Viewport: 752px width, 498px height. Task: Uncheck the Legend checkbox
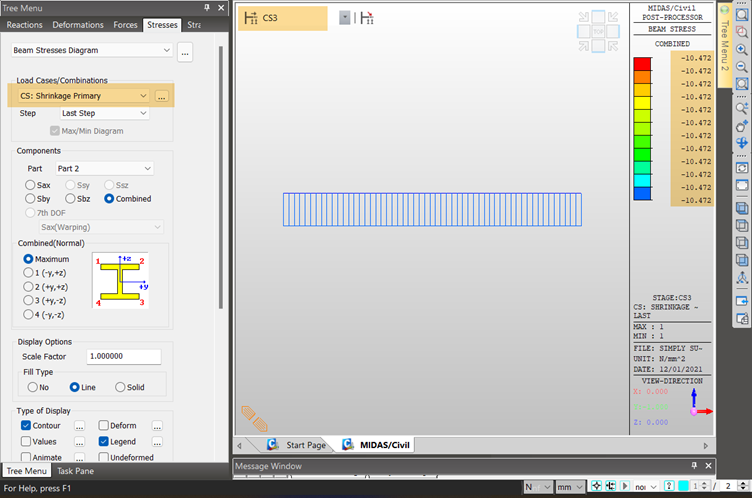(x=104, y=441)
